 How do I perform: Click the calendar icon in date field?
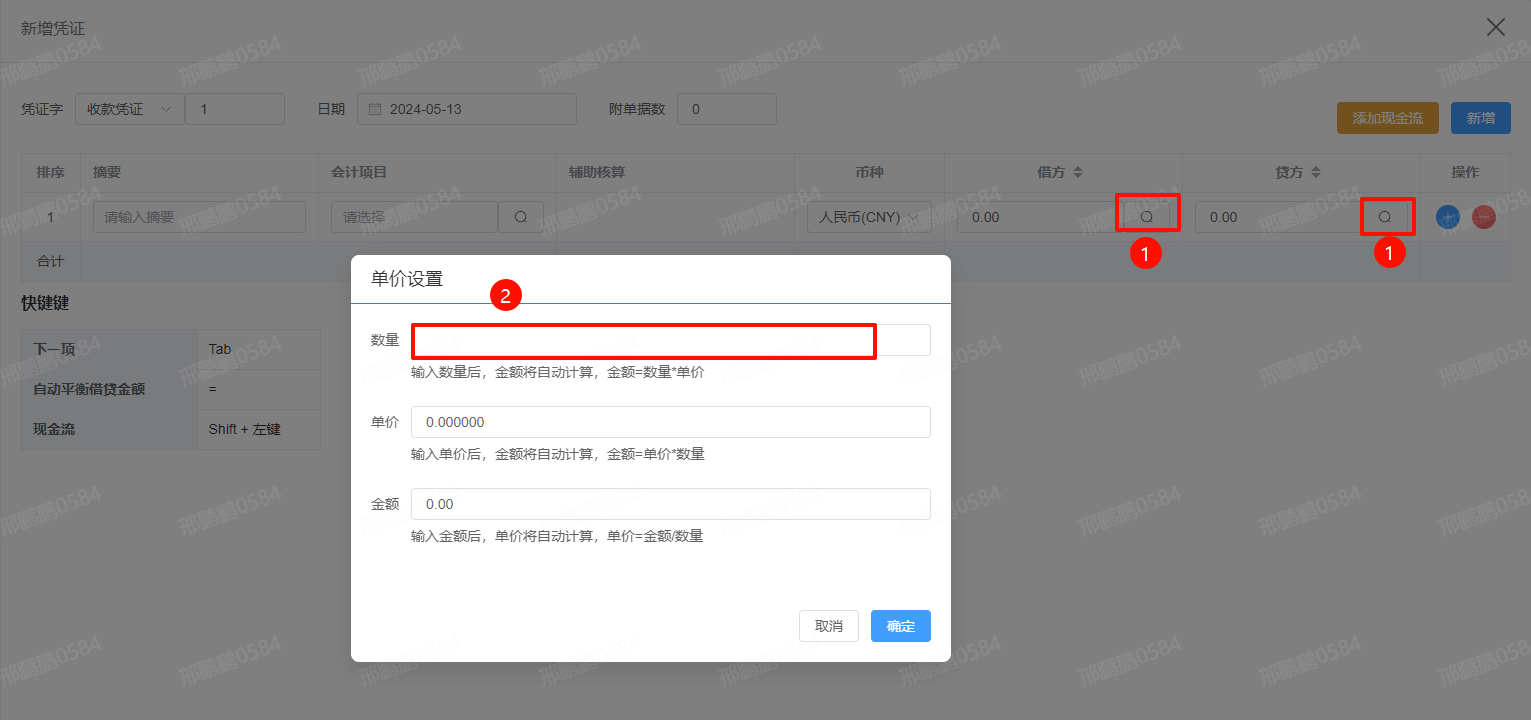click(375, 109)
